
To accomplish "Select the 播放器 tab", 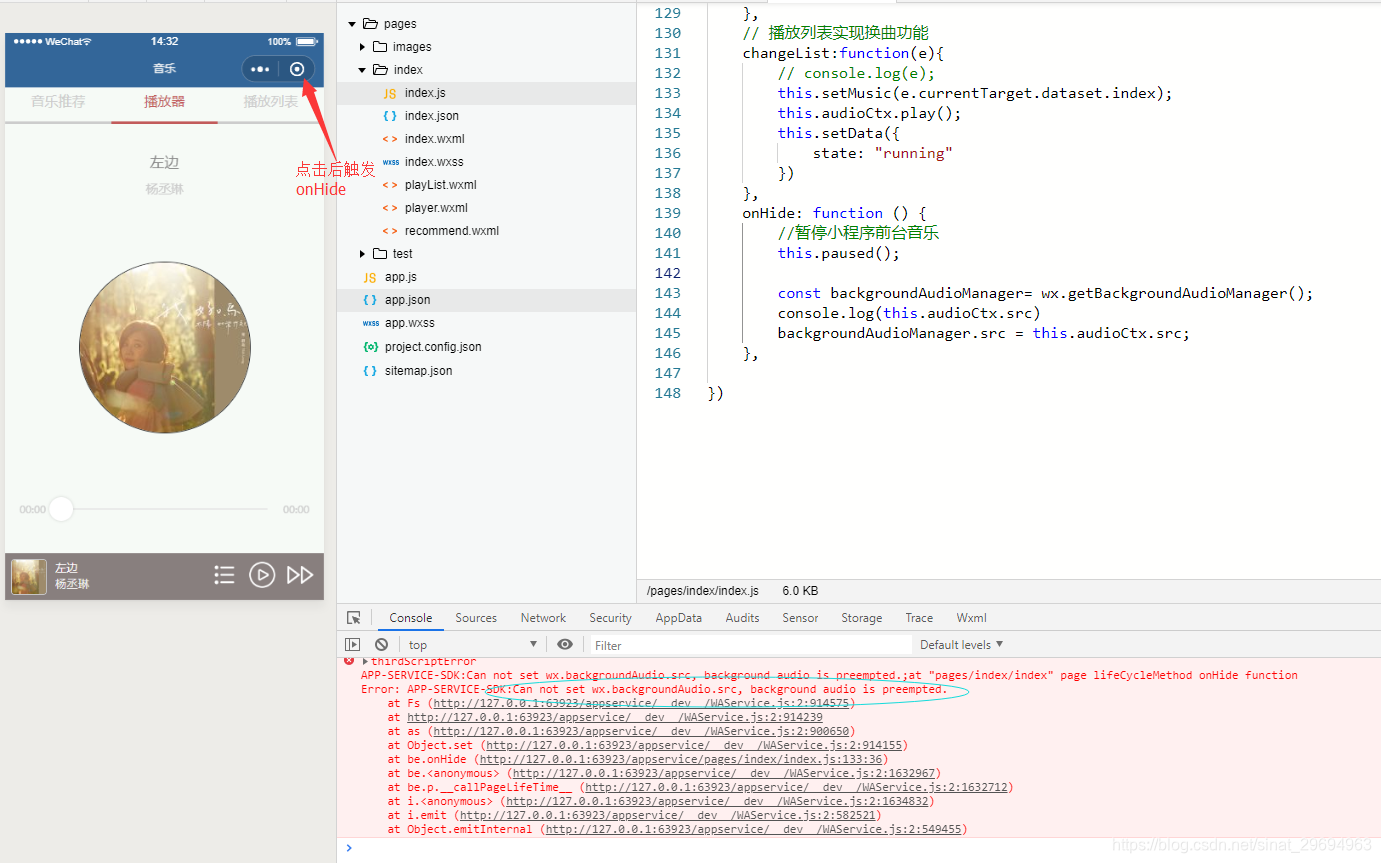I will pos(164,102).
